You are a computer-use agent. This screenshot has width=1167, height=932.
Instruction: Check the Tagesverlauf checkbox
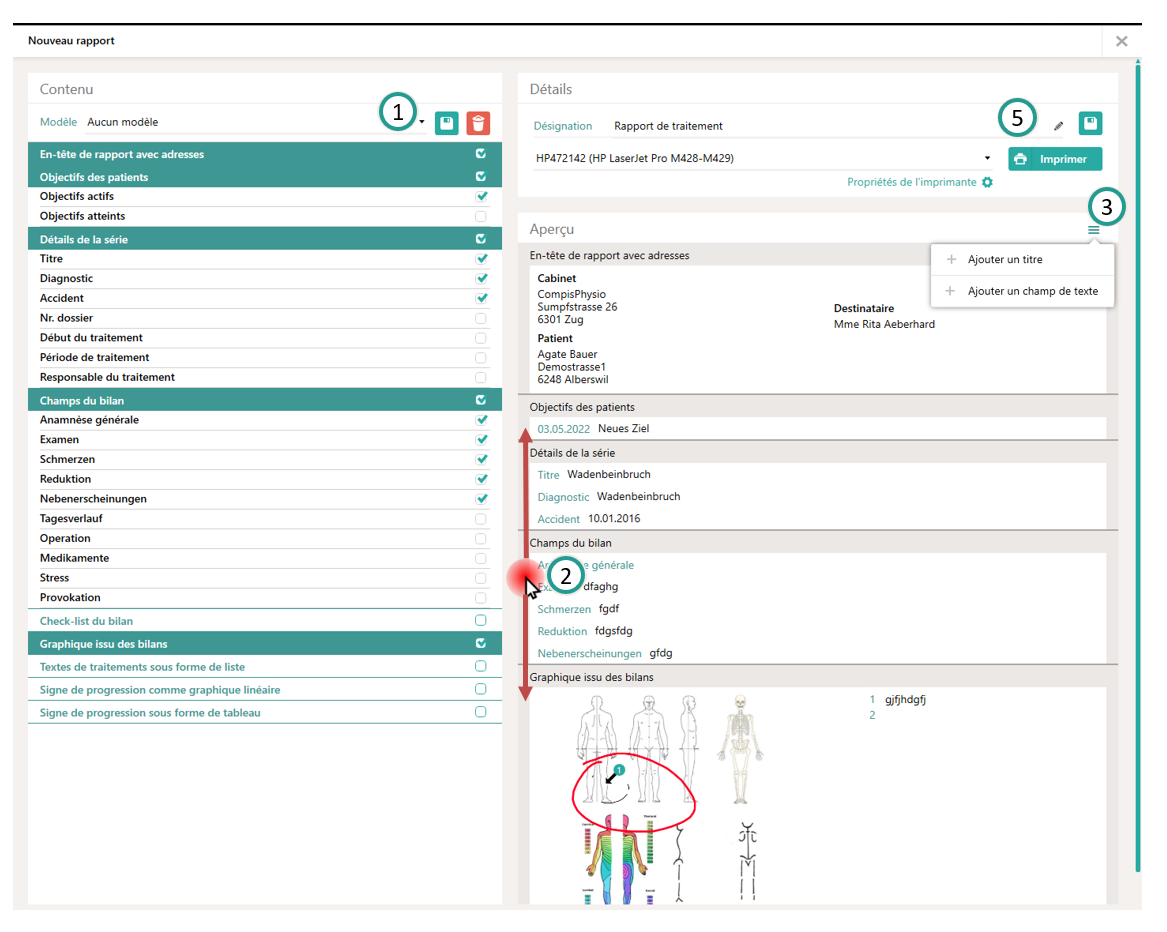[x=481, y=519]
